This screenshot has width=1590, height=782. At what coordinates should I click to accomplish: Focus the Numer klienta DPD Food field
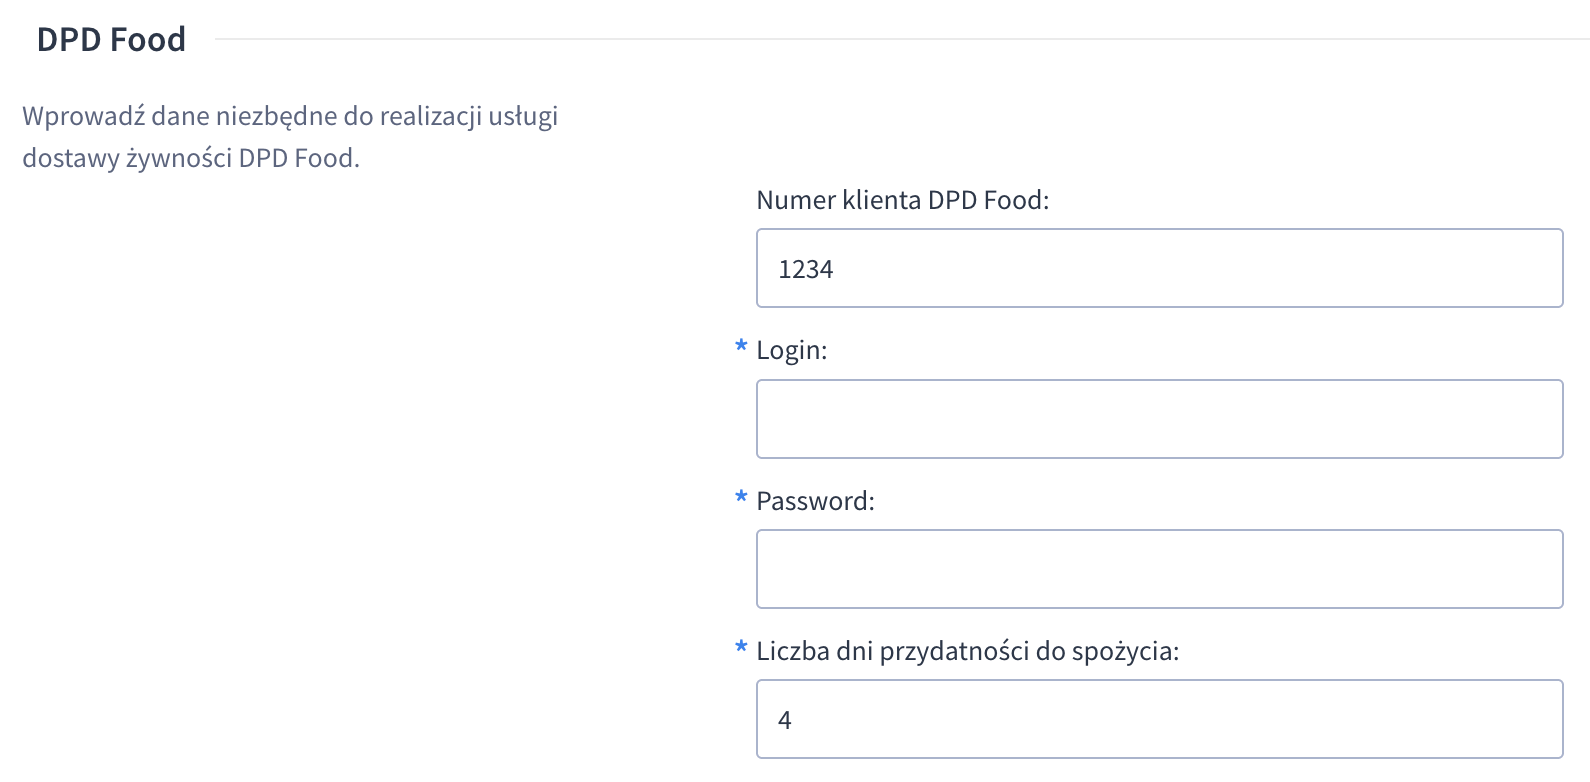(1159, 268)
